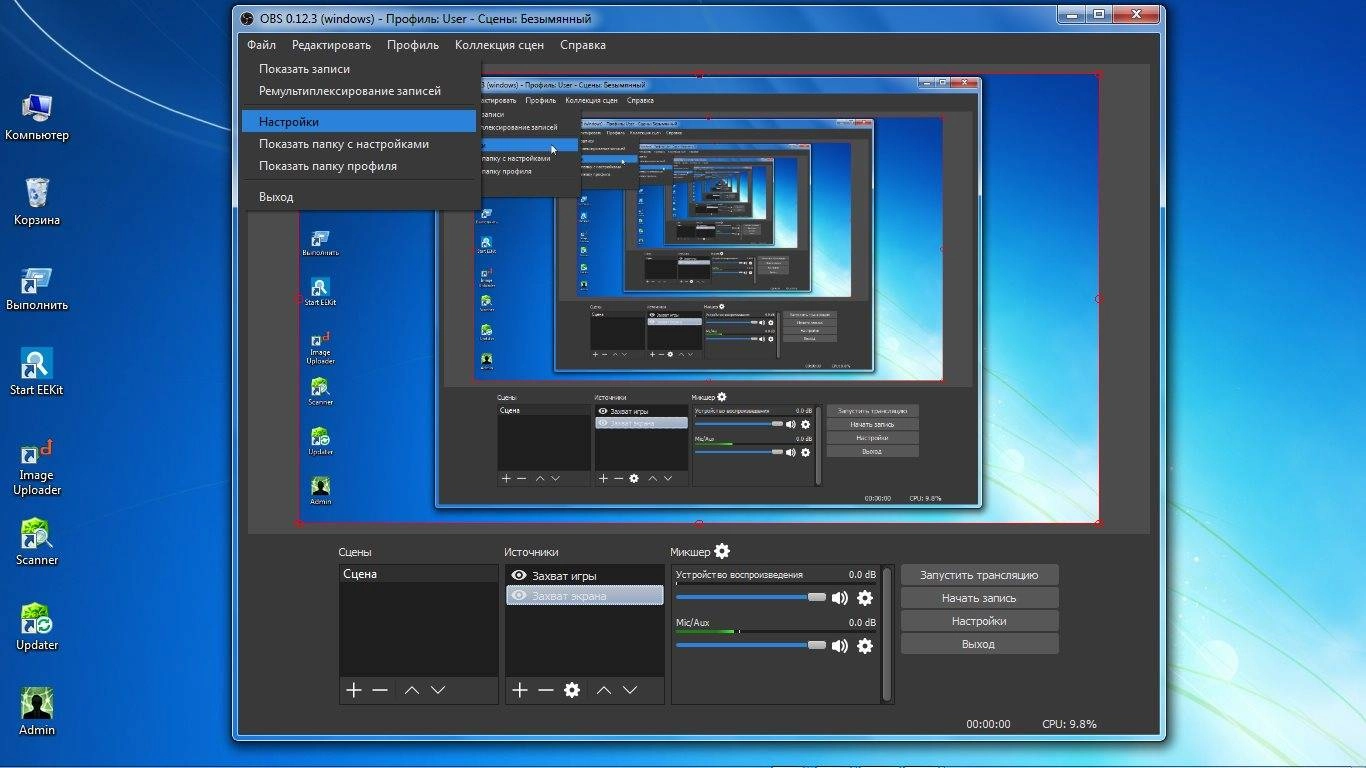Open Компьютер desktop icon
This screenshot has height=768, width=1366.
point(37,116)
